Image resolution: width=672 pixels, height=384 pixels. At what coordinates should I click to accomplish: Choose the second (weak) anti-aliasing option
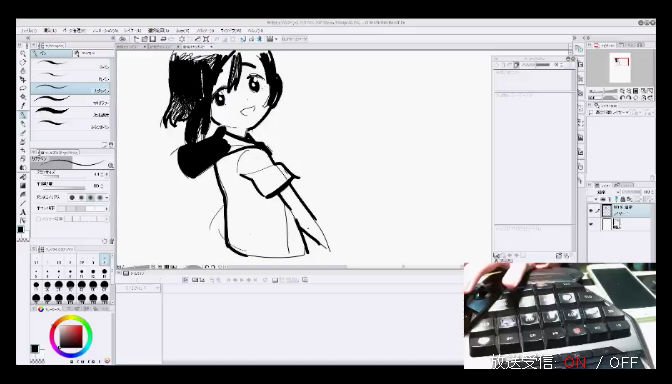coord(81,198)
